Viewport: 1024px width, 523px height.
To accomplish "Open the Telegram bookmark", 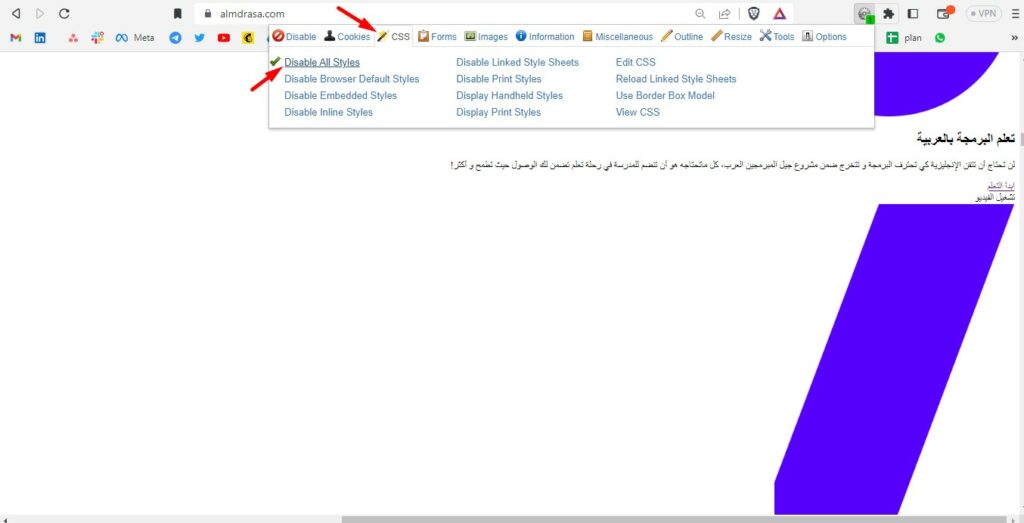I will click(175, 38).
